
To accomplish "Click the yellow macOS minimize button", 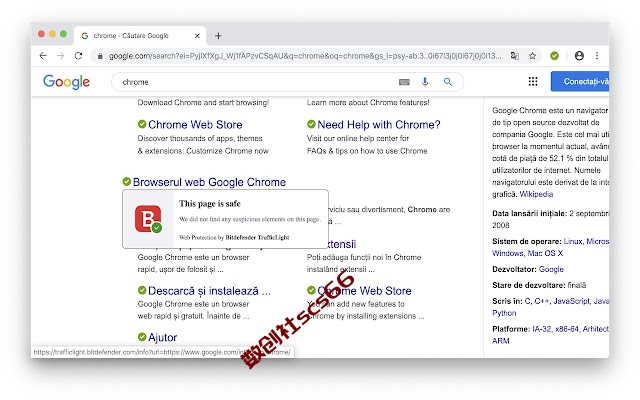I will (x=52, y=34).
